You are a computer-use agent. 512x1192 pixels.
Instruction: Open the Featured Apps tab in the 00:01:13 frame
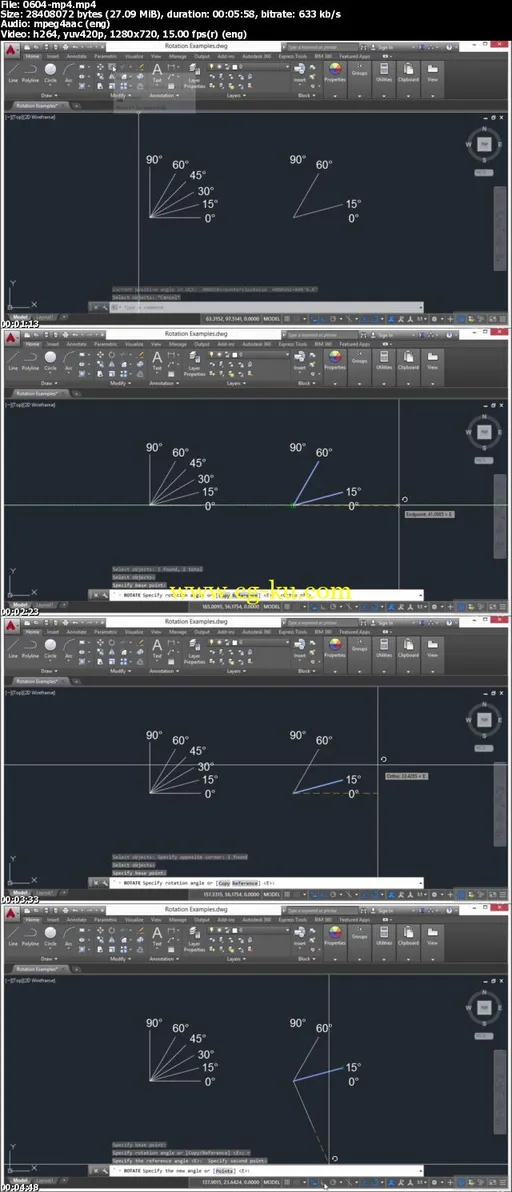tap(356, 56)
